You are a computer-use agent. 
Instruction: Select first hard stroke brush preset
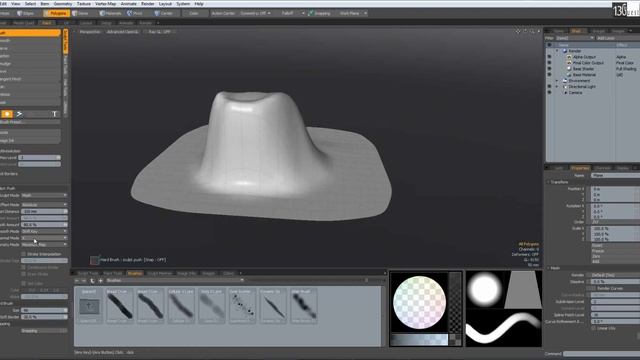point(120,306)
